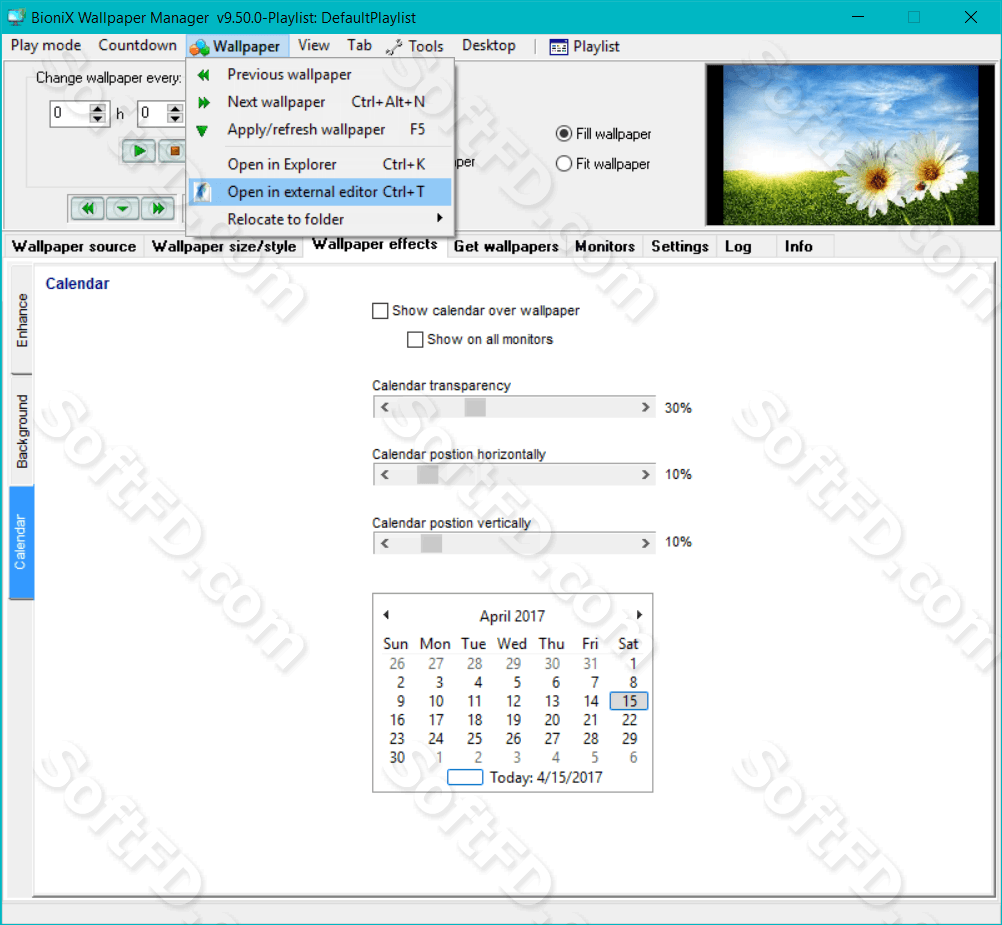This screenshot has height=925, width=1002.
Task: Open the Countdown menu
Action: [137, 45]
